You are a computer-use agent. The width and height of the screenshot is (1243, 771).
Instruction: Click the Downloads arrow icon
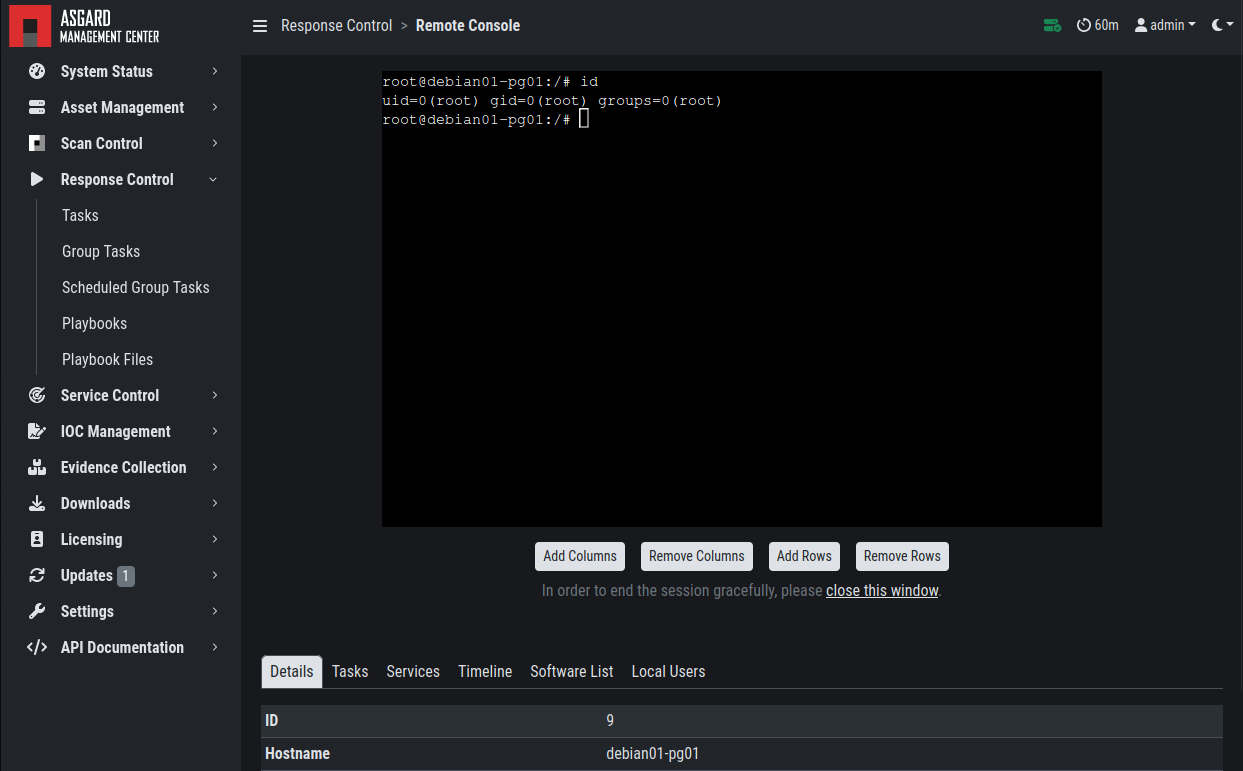click(37, 503)
